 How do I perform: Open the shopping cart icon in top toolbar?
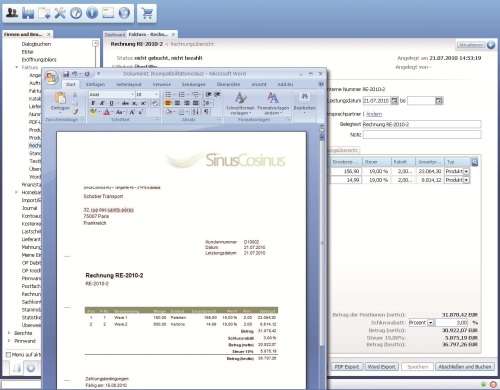(x=147, y=13)
